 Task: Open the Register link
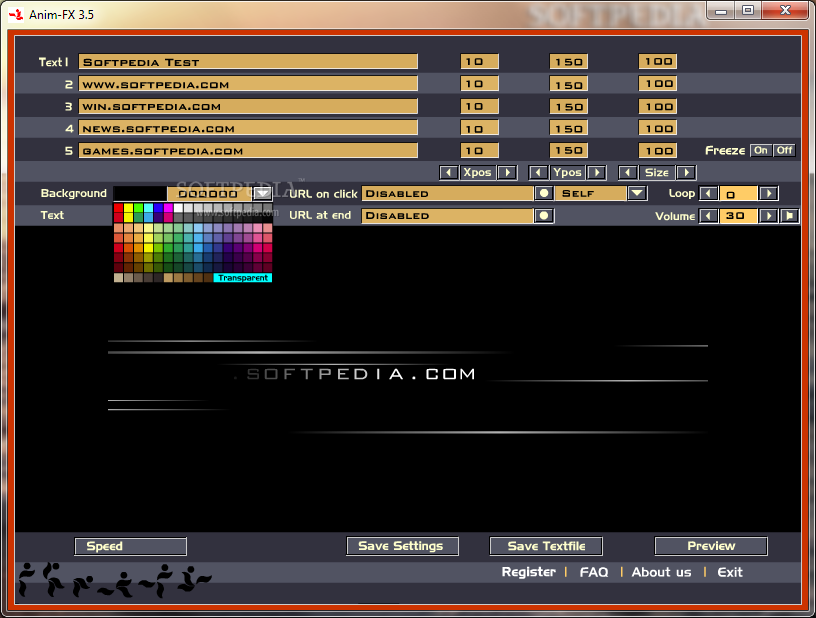(x=529, y=572)
